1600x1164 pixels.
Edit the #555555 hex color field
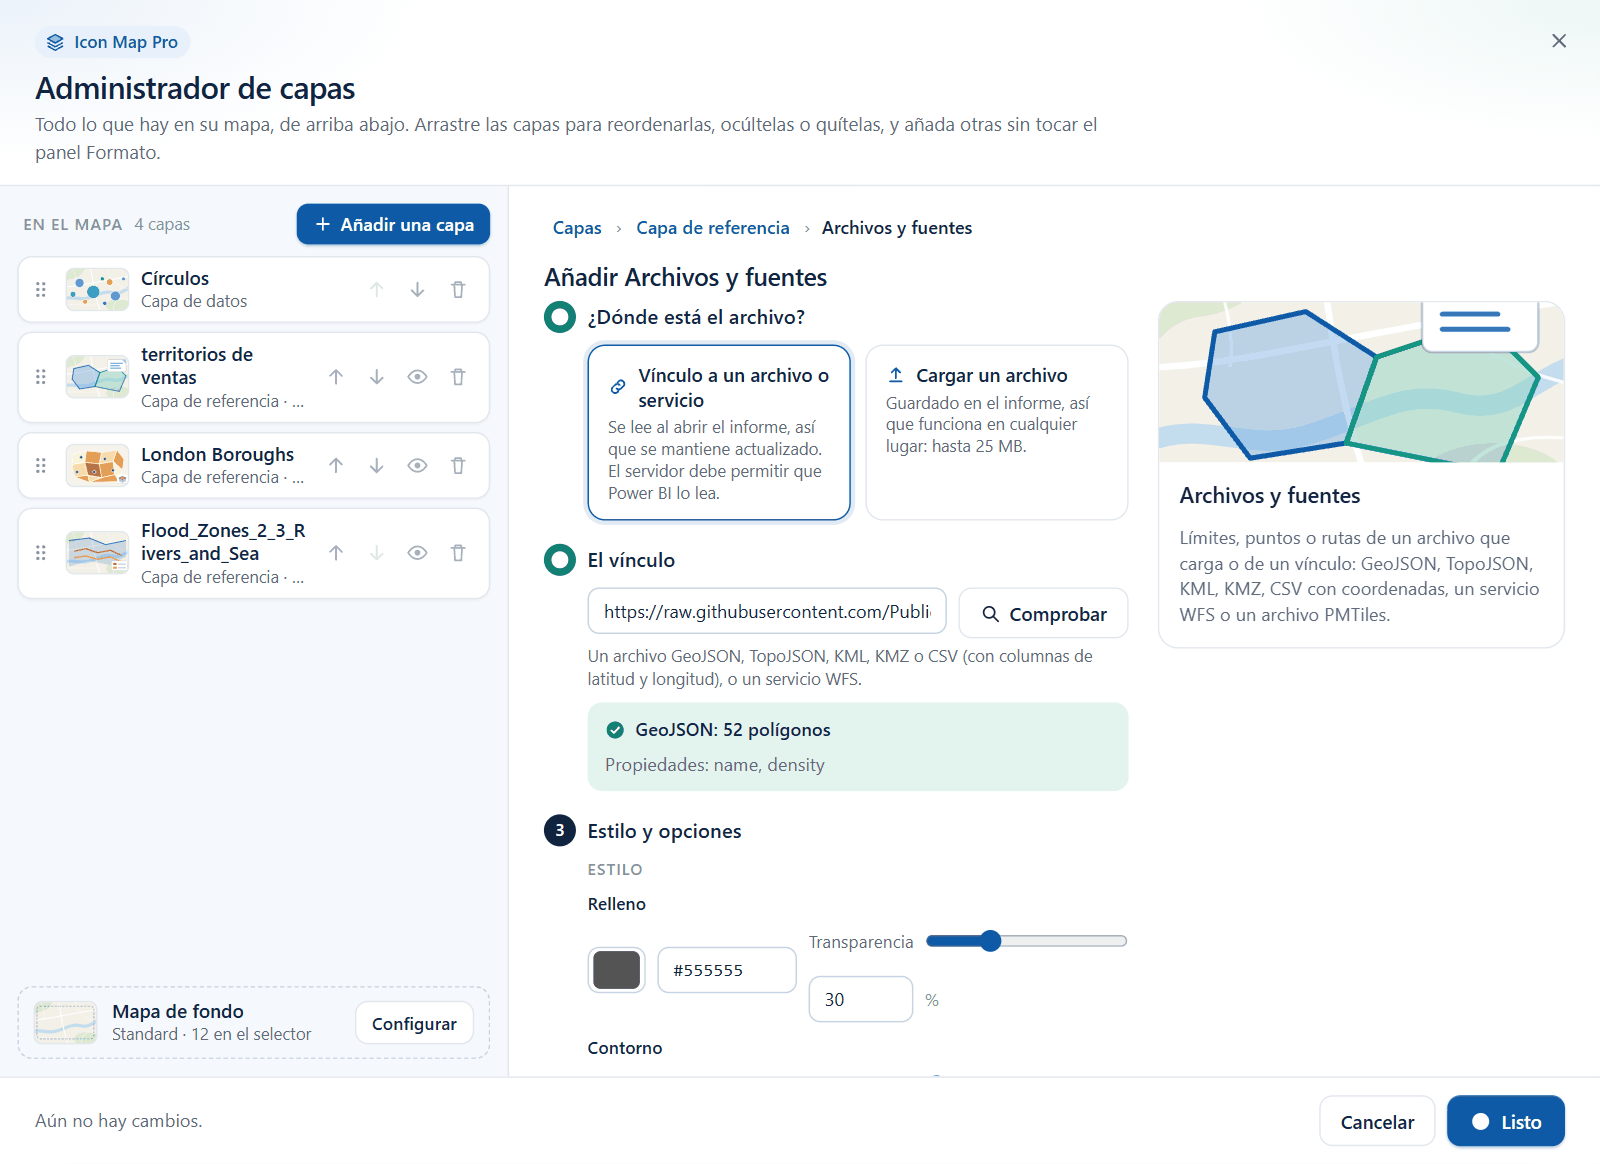pos(727,970)
